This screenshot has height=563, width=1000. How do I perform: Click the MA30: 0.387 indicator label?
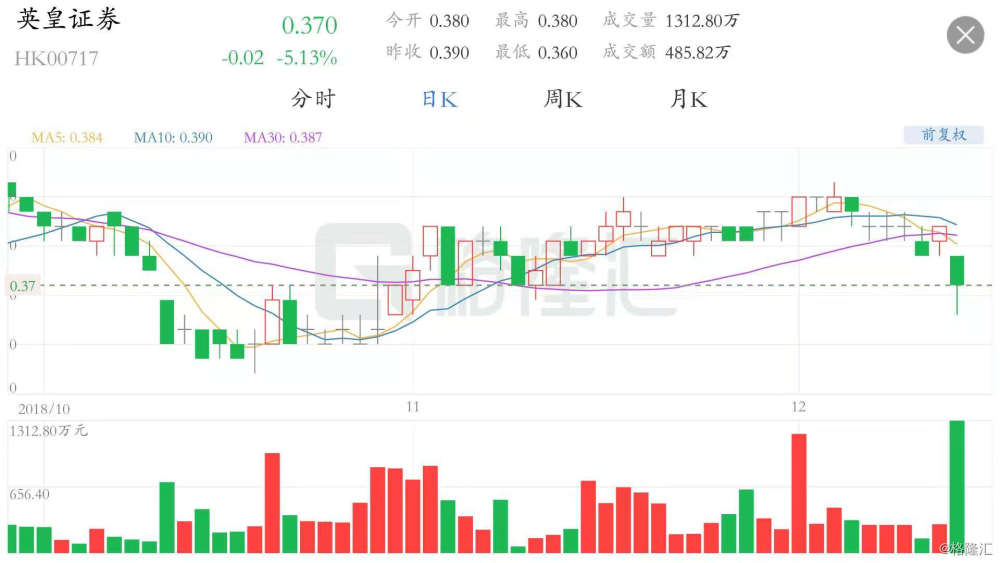pyautogui.click(x=283, y=137)
